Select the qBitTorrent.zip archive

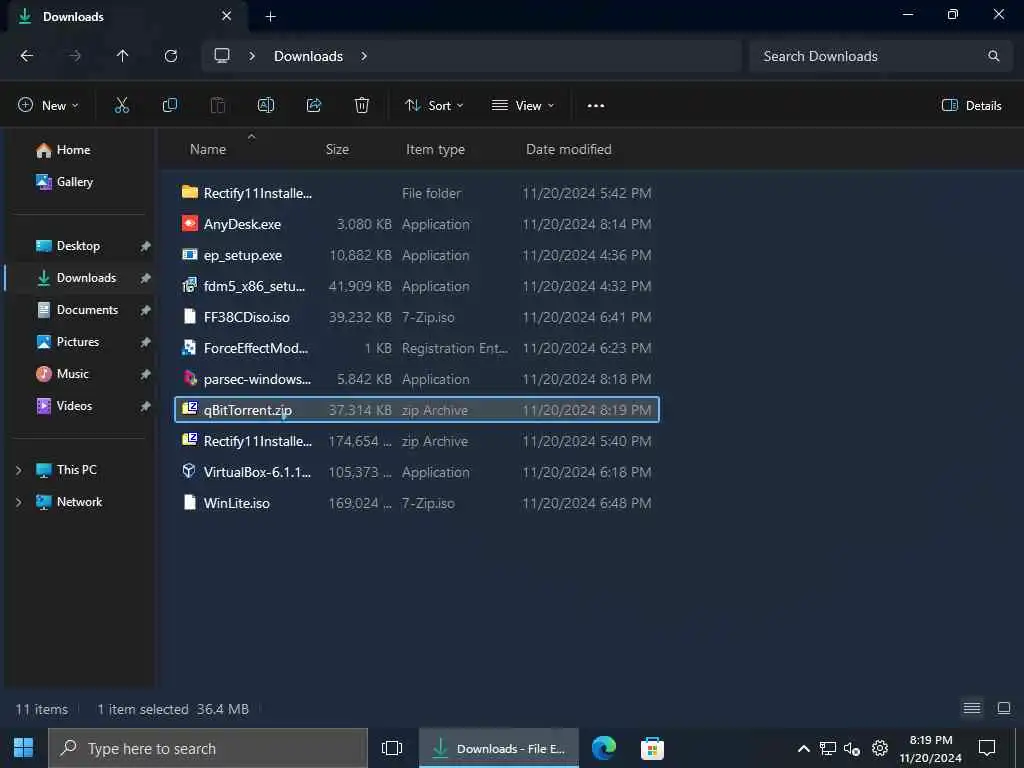point(417,409)
